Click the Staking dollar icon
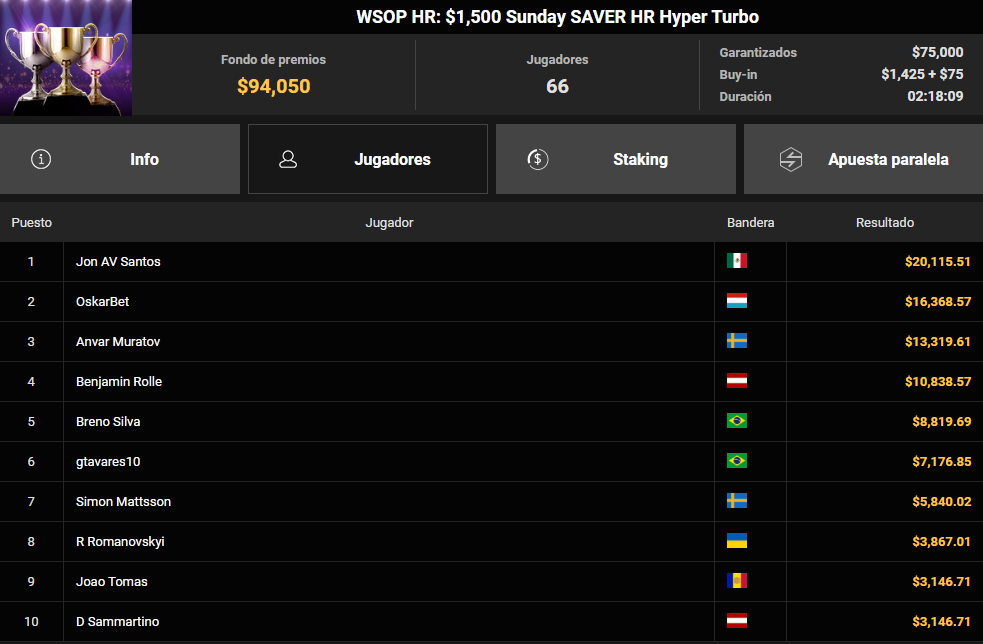Image resolution: width=983 pixels, height=644 pixels. (537, 159)
